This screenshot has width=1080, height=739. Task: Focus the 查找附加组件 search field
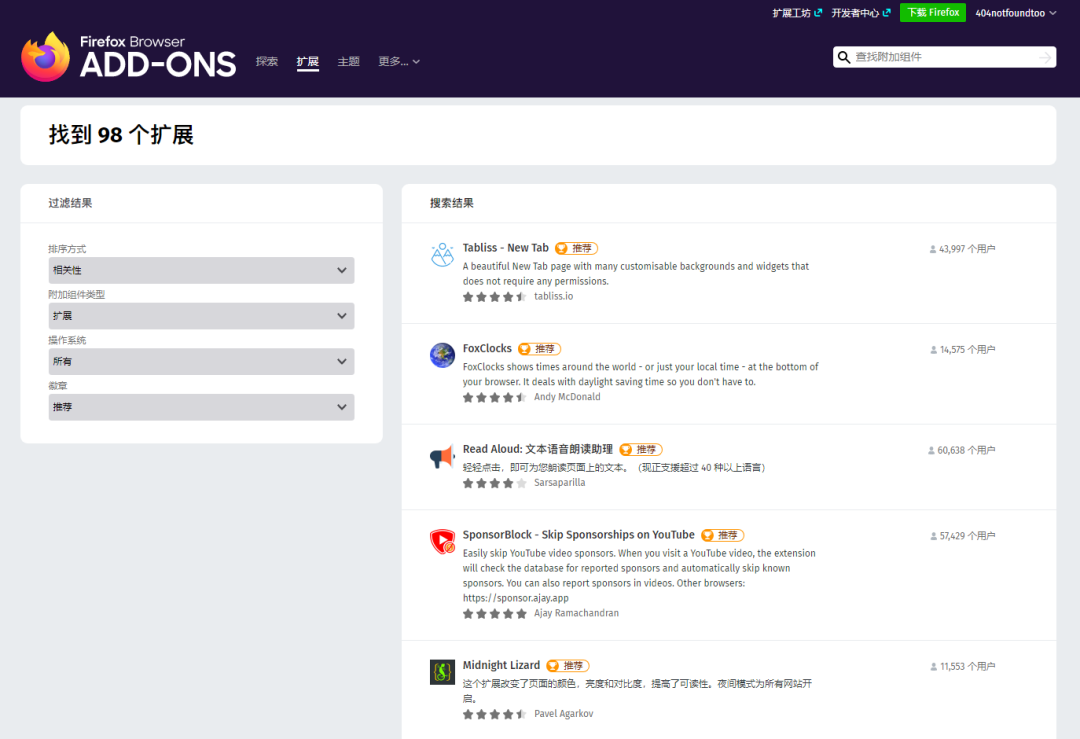pos(944,57)
